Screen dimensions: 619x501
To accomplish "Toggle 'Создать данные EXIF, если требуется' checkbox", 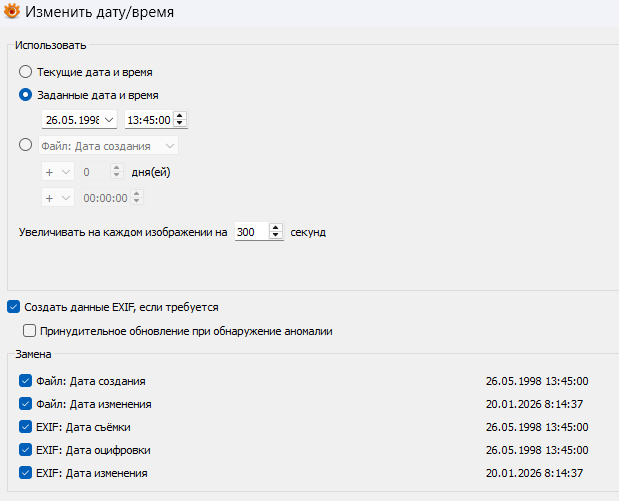I will click(13, 307).
